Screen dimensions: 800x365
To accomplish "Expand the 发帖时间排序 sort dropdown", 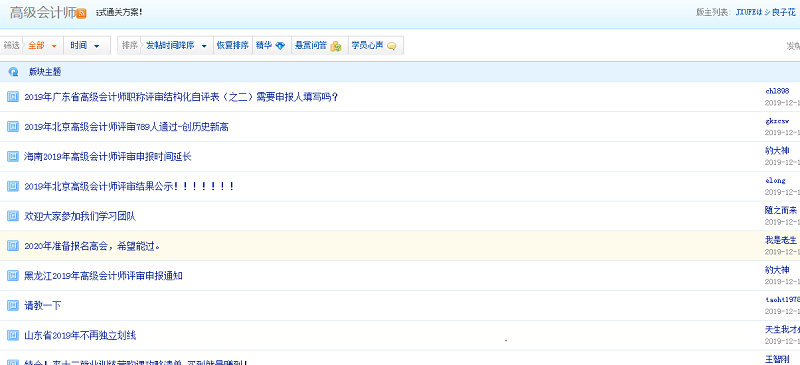I will coord(176,45).
